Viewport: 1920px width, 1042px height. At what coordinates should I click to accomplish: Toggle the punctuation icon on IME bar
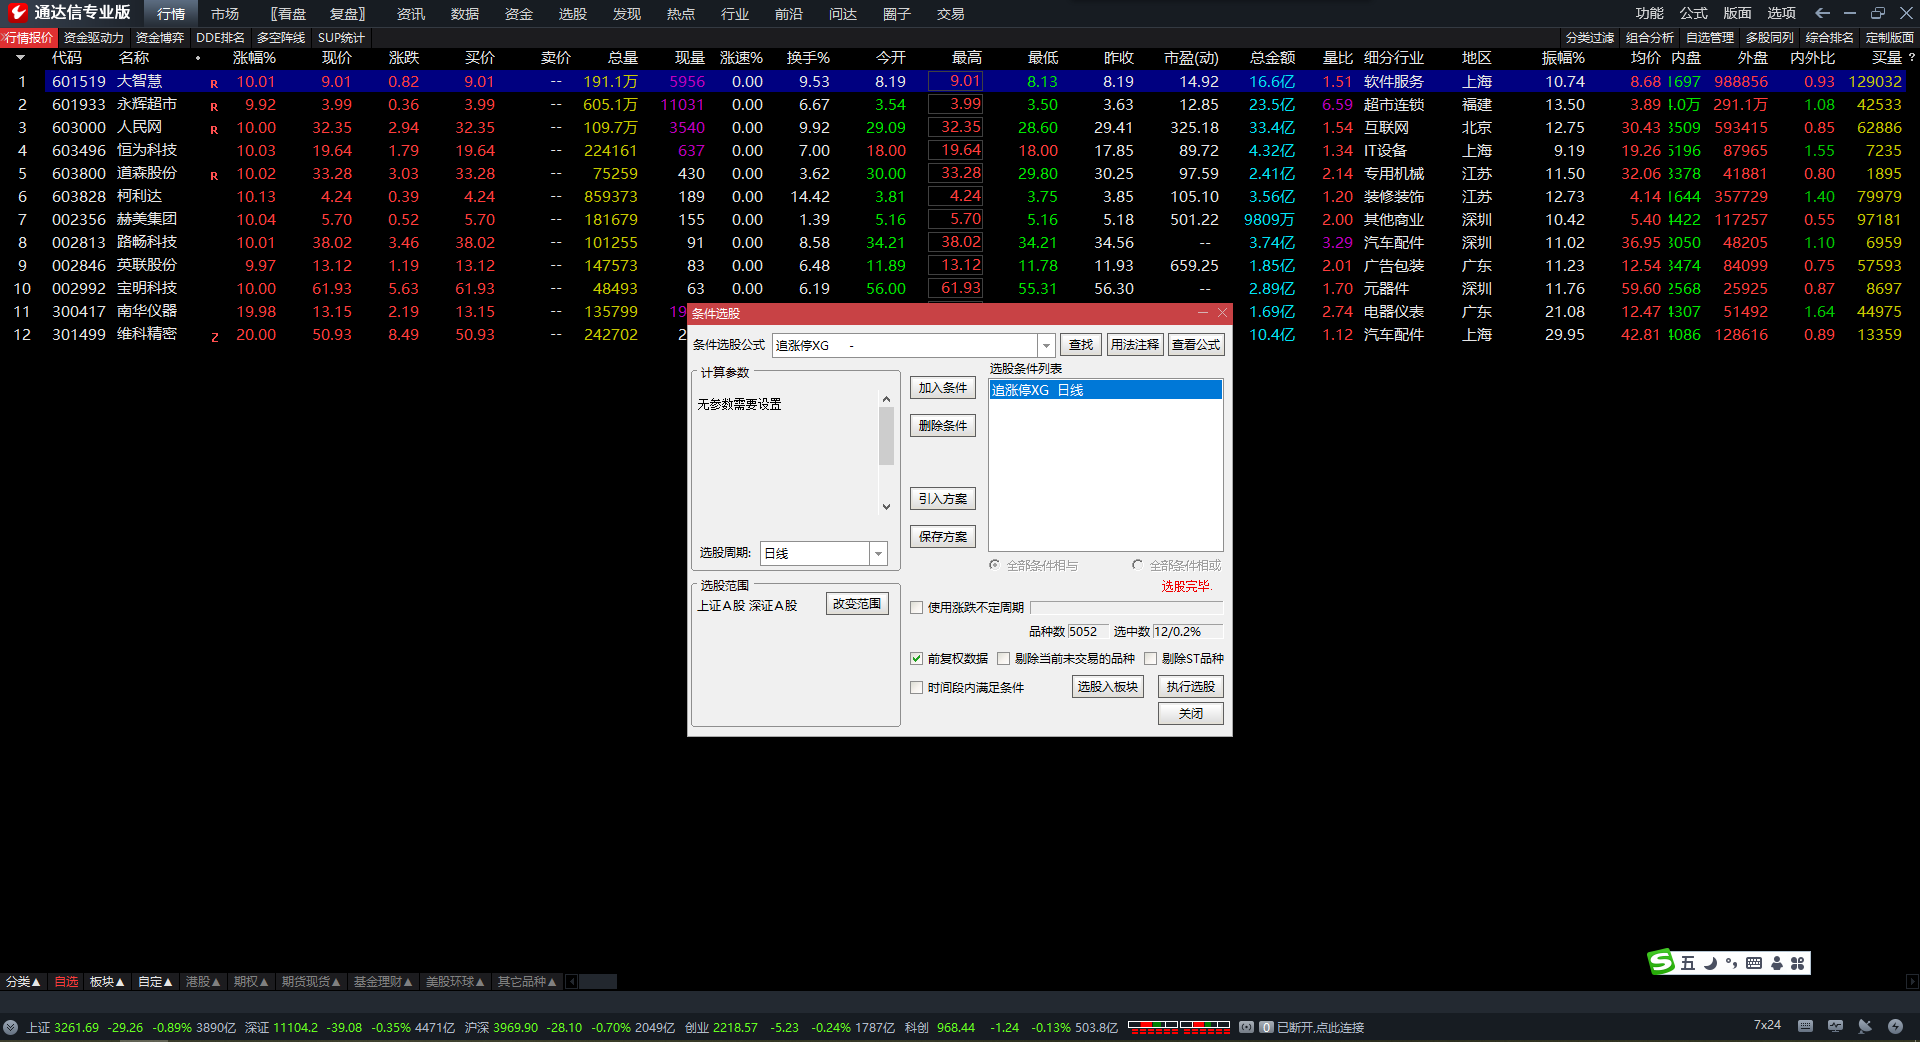[1731, 963]
